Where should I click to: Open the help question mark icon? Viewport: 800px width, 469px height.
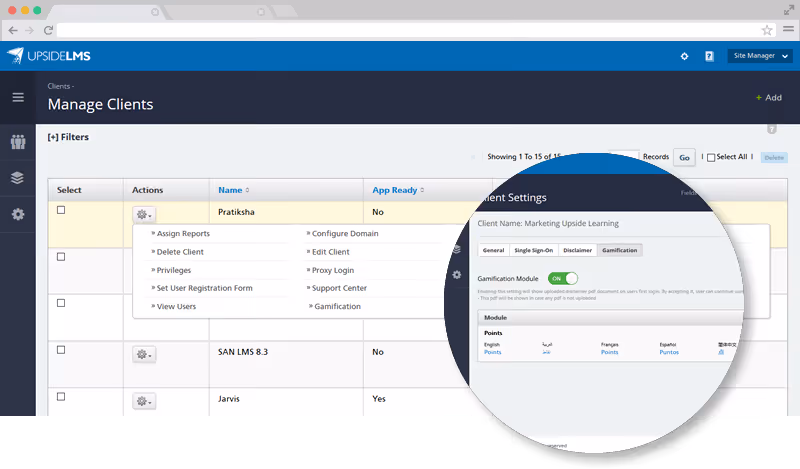709,56
